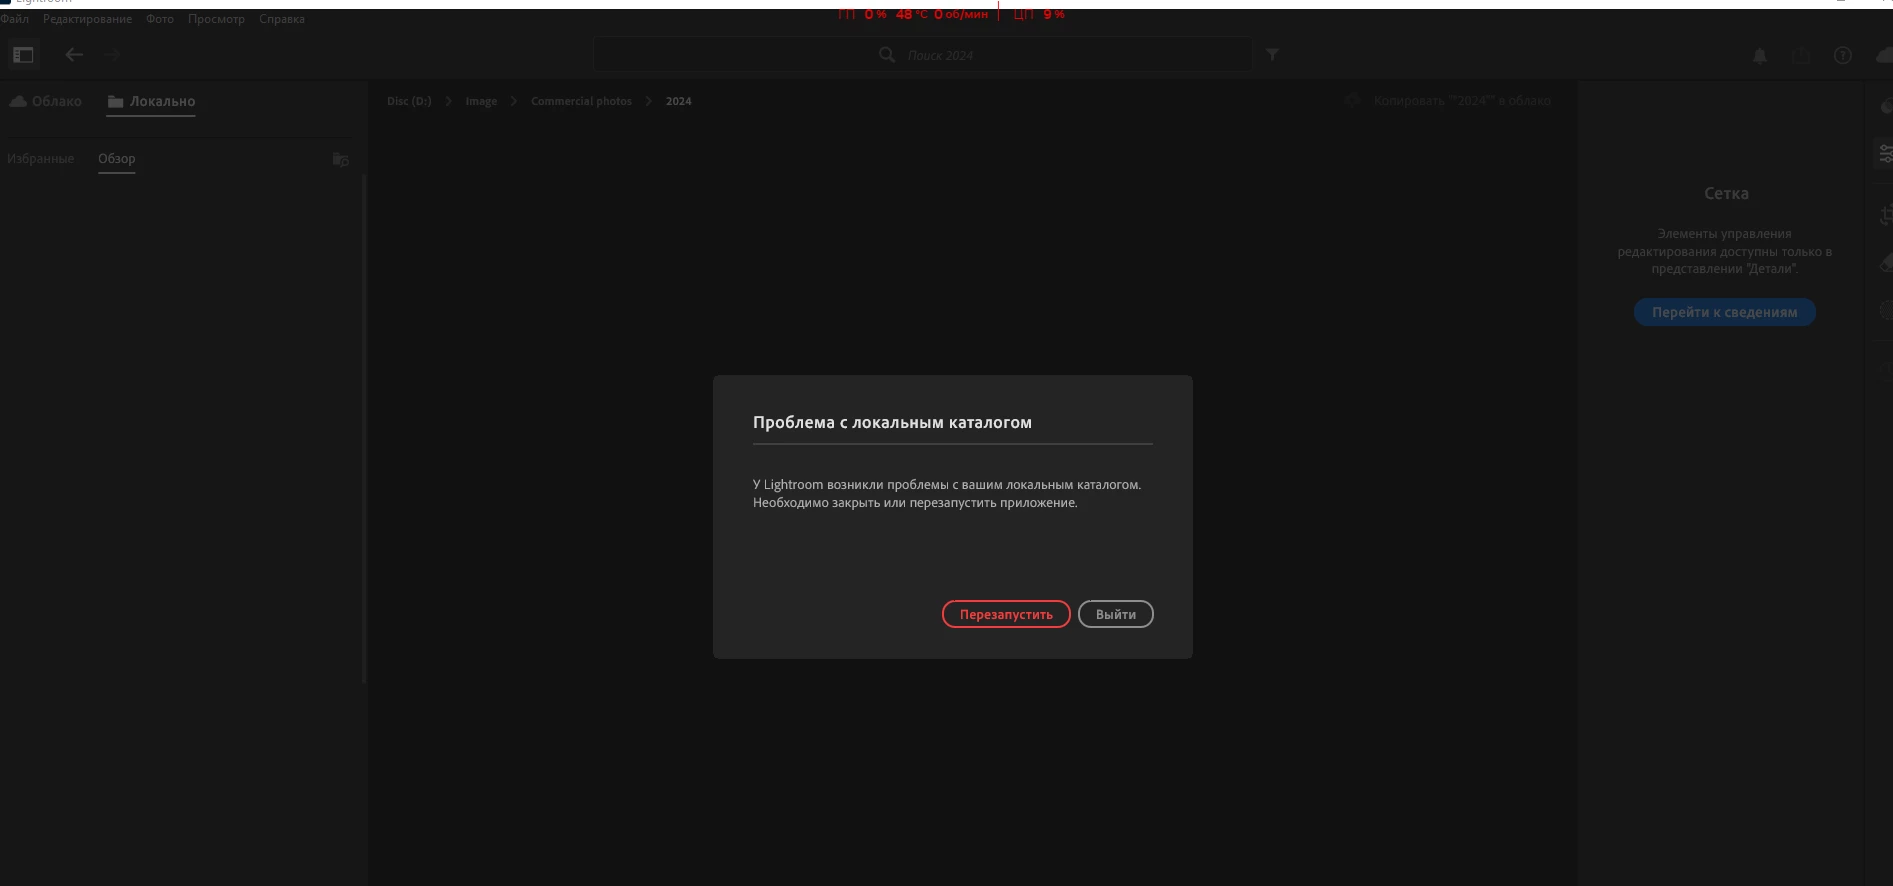Viewport: 1893px width, 886px height.
Task: Select the Обзор tab
Action: coord(116,159)
